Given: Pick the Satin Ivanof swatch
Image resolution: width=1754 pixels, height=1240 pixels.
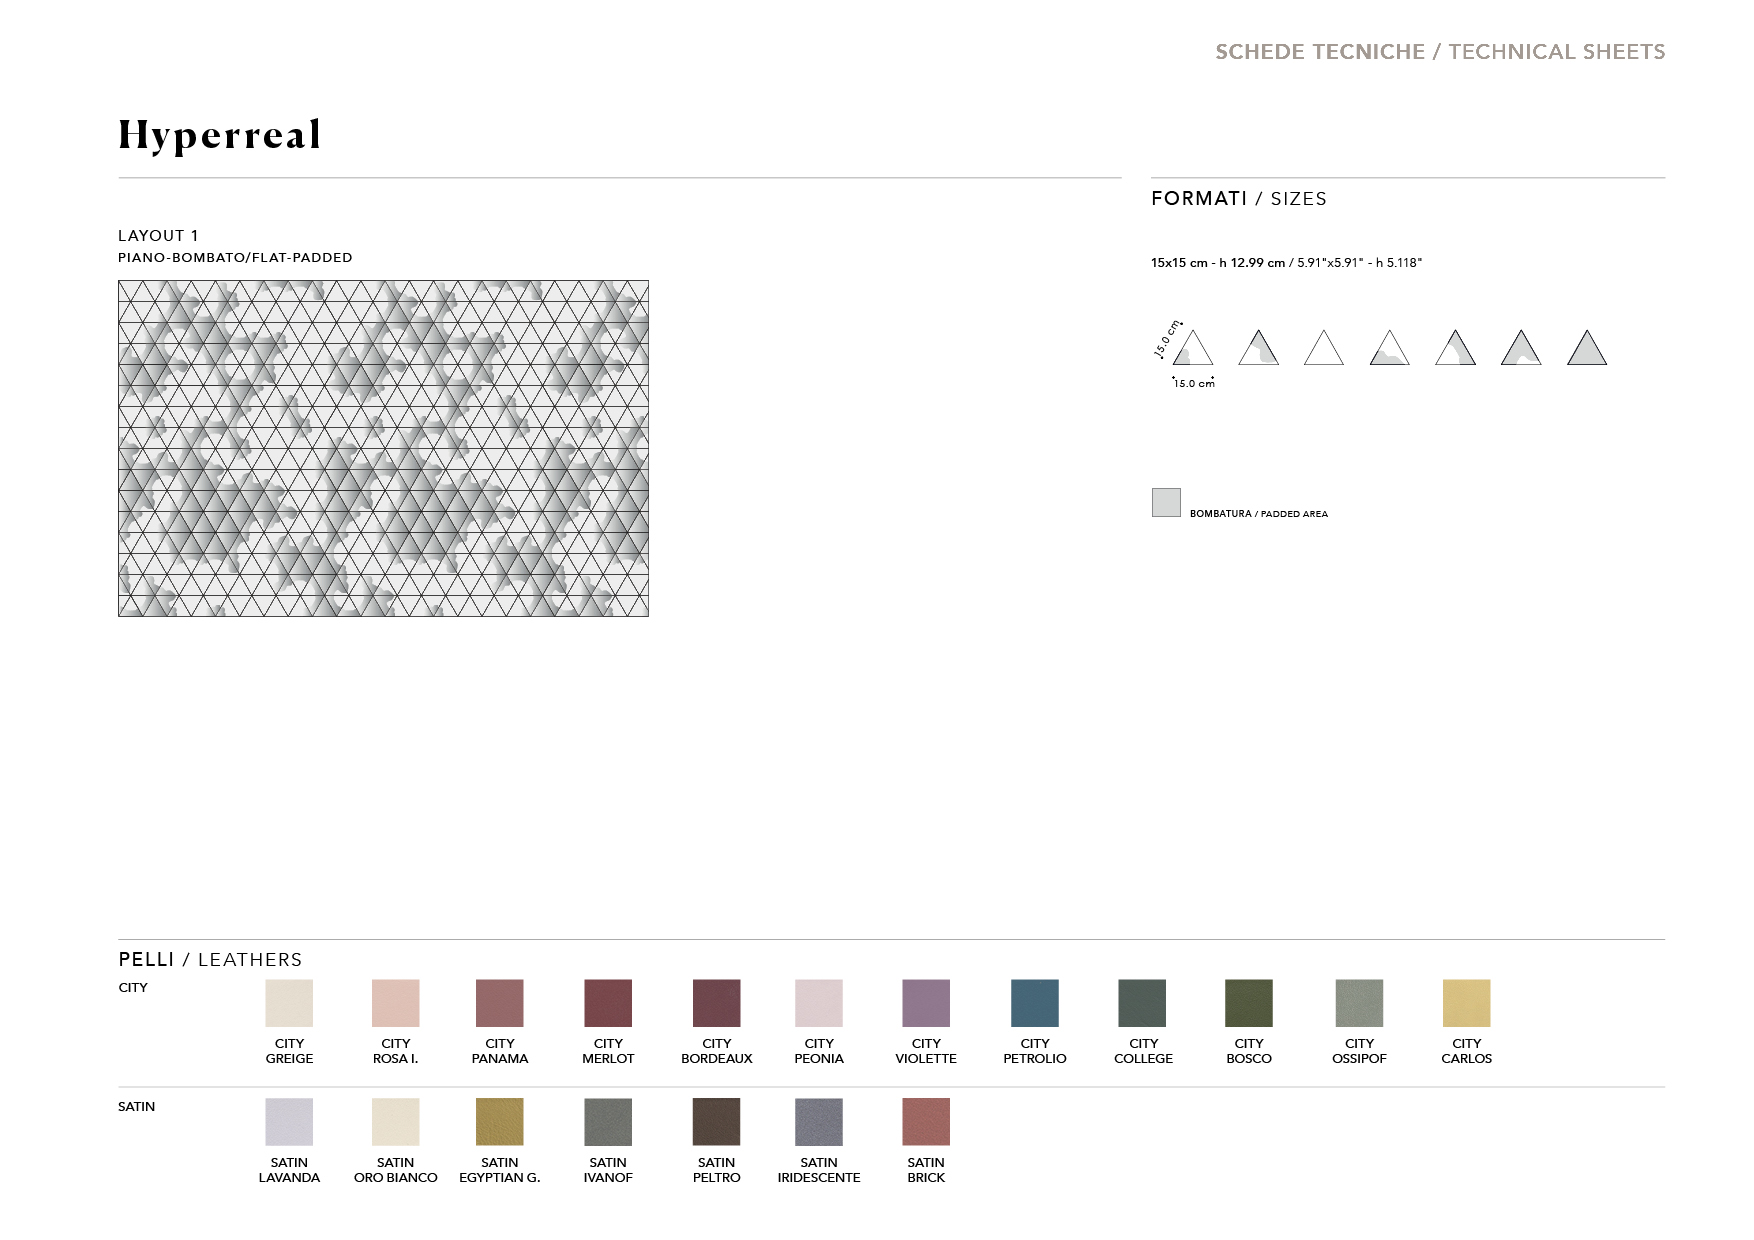Looking at the screenshot, I should tap(608, 1122).
